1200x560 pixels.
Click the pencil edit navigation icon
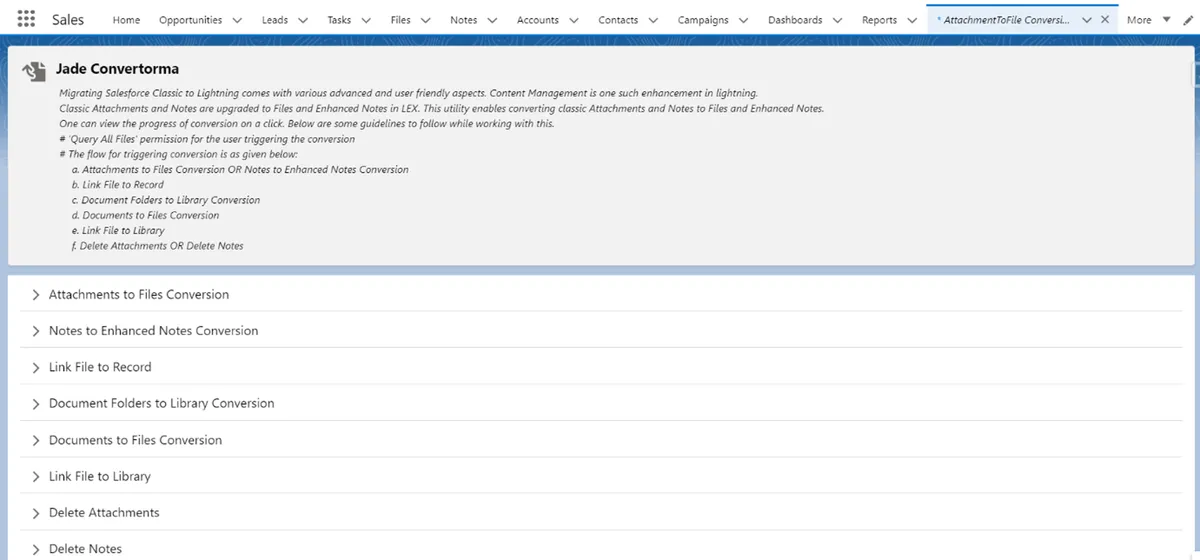tap(1186, 20)
